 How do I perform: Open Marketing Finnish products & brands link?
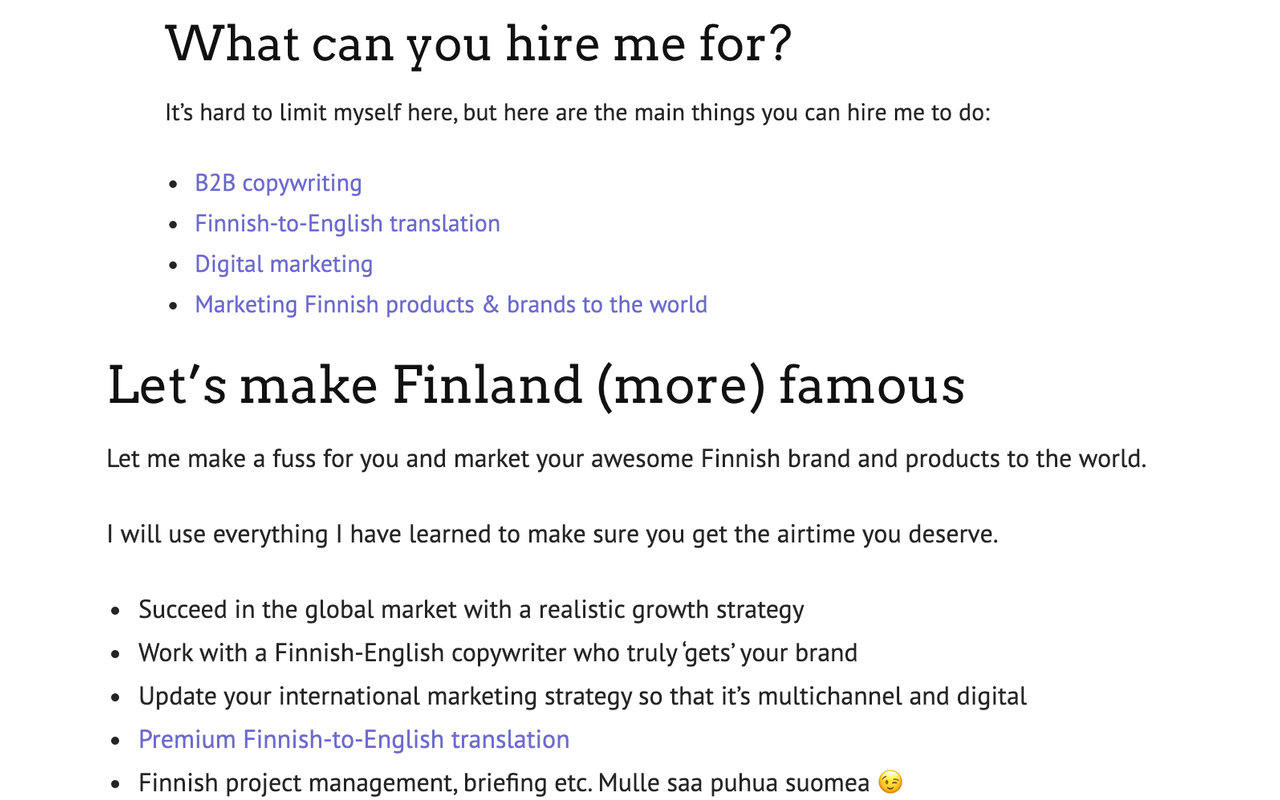[451, 304]
